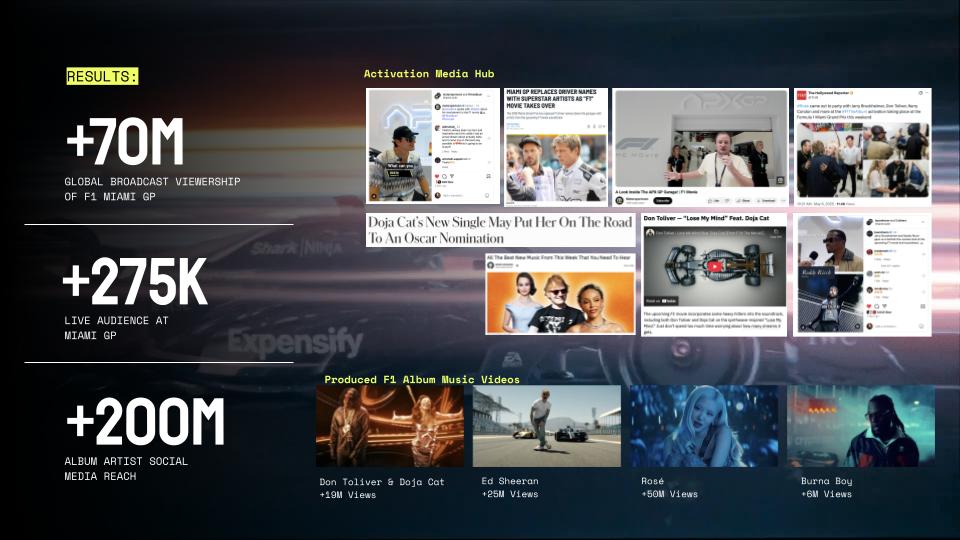Click the red YouTube play button
The width and height of the screenshot is (960, 540).
714,266
